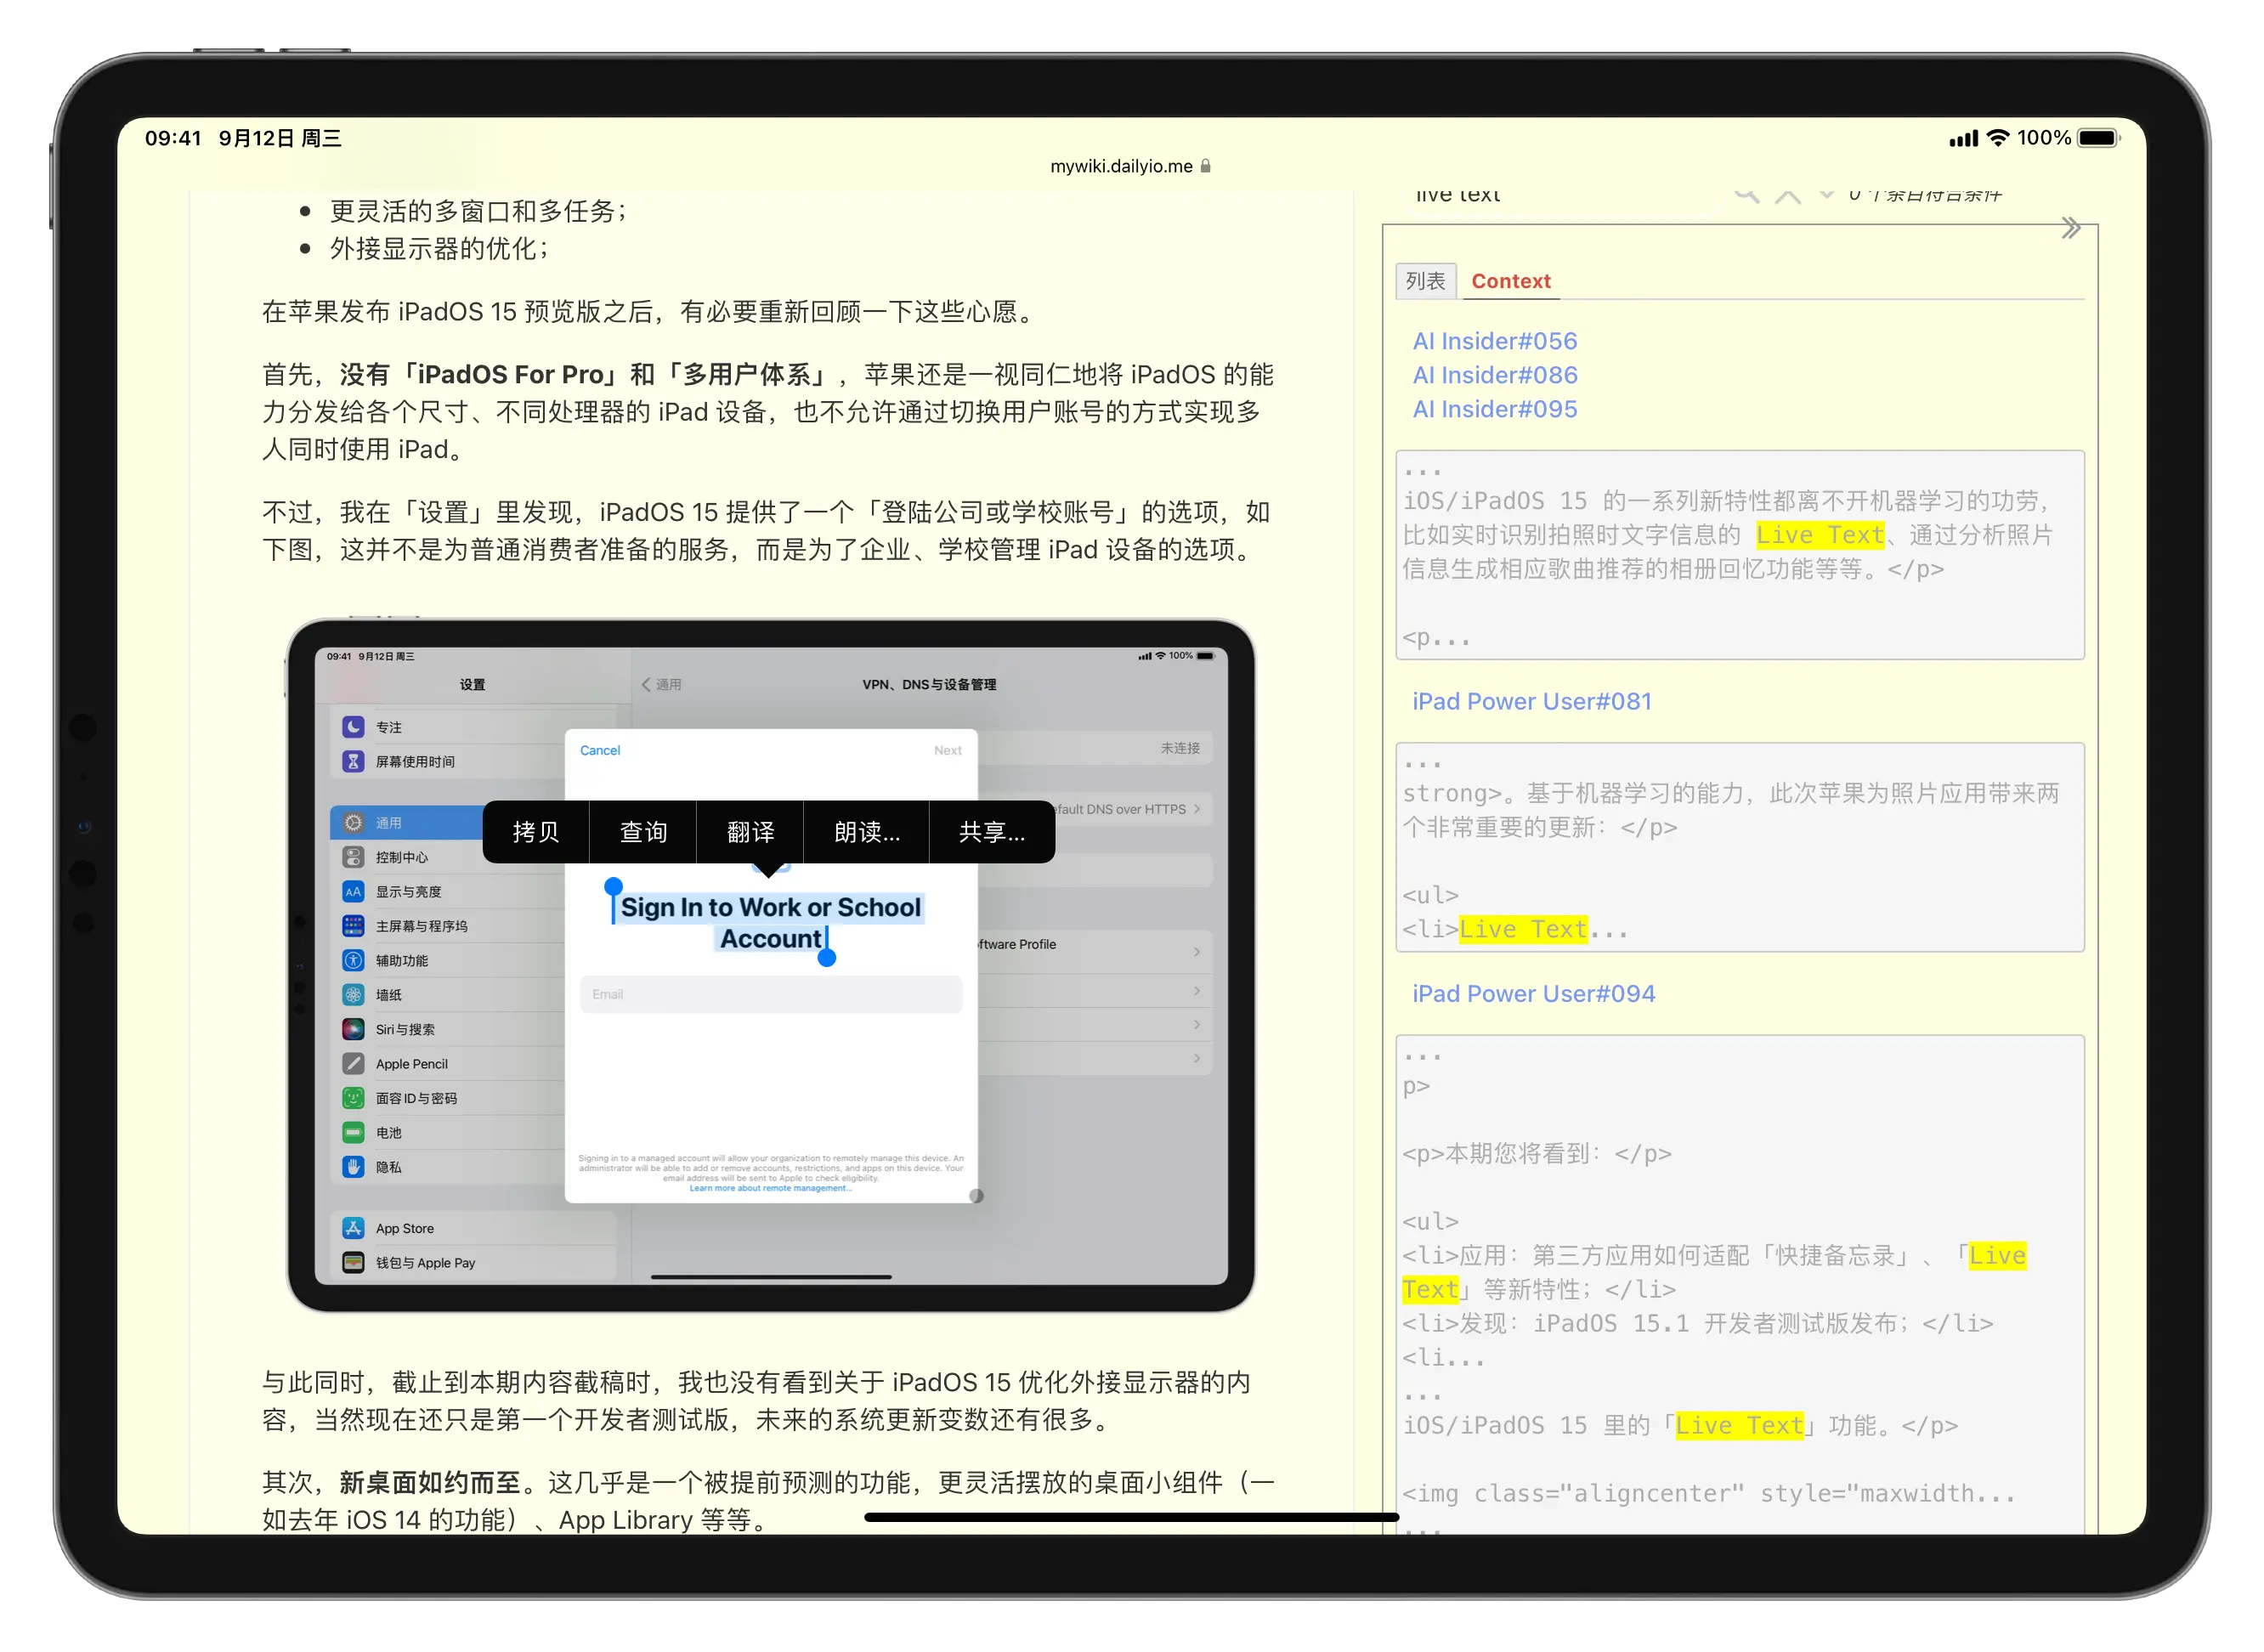Open the 辅助功能 accessibility icon
The image size is (2264, 1652).
[x=353, y=960]
